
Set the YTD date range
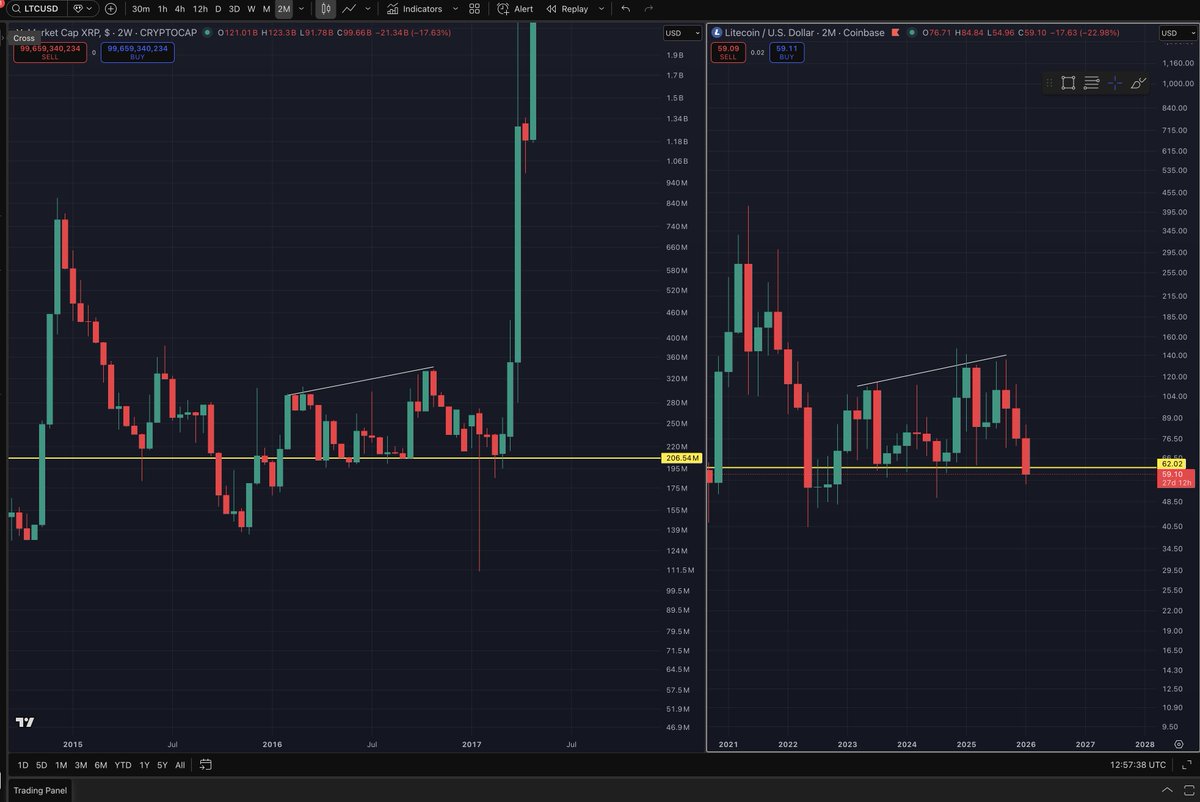[123, 765]
